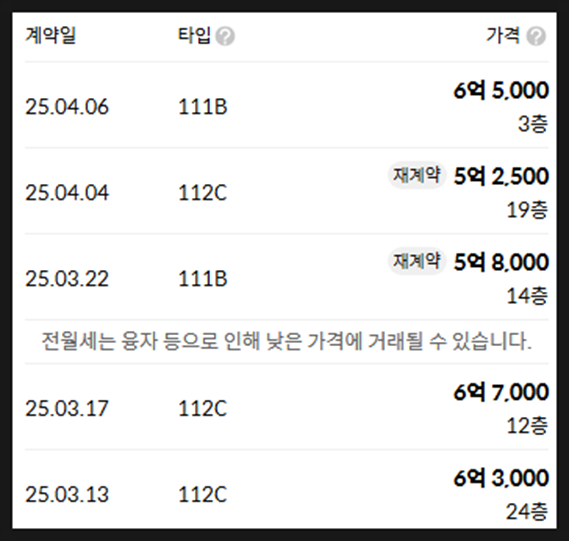Click the help icon next to 가격
569x541 pixels.
point(536,36)
